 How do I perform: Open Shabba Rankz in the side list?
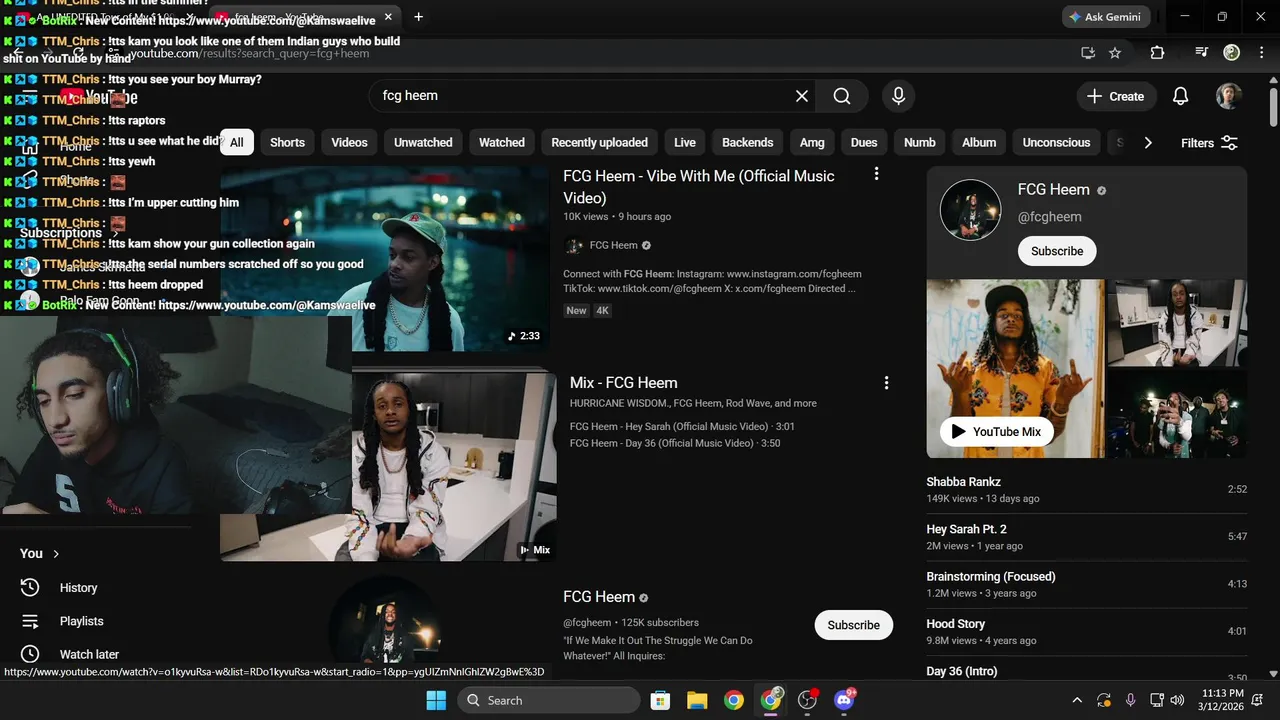coord(963,482)
